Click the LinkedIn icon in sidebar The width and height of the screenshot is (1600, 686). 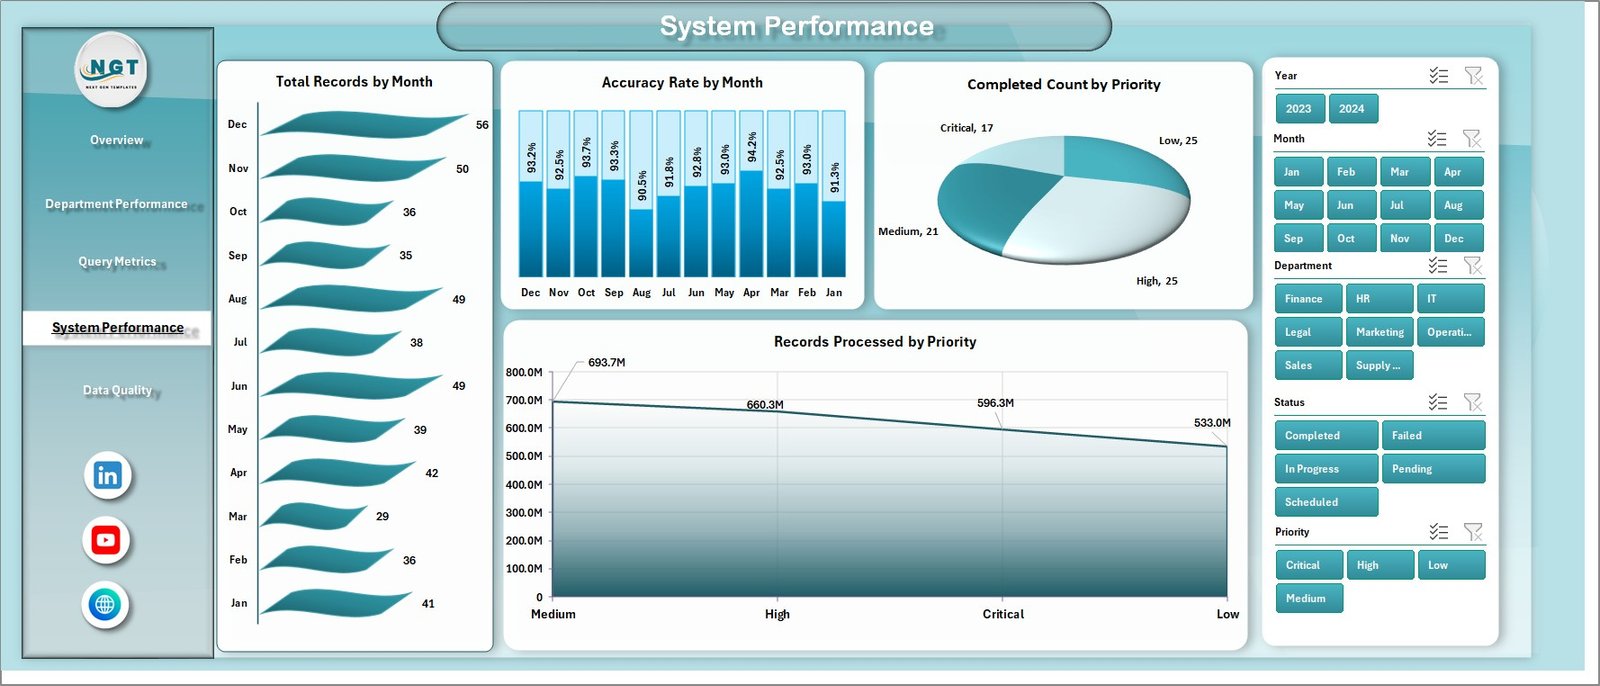tap(107, 476)
